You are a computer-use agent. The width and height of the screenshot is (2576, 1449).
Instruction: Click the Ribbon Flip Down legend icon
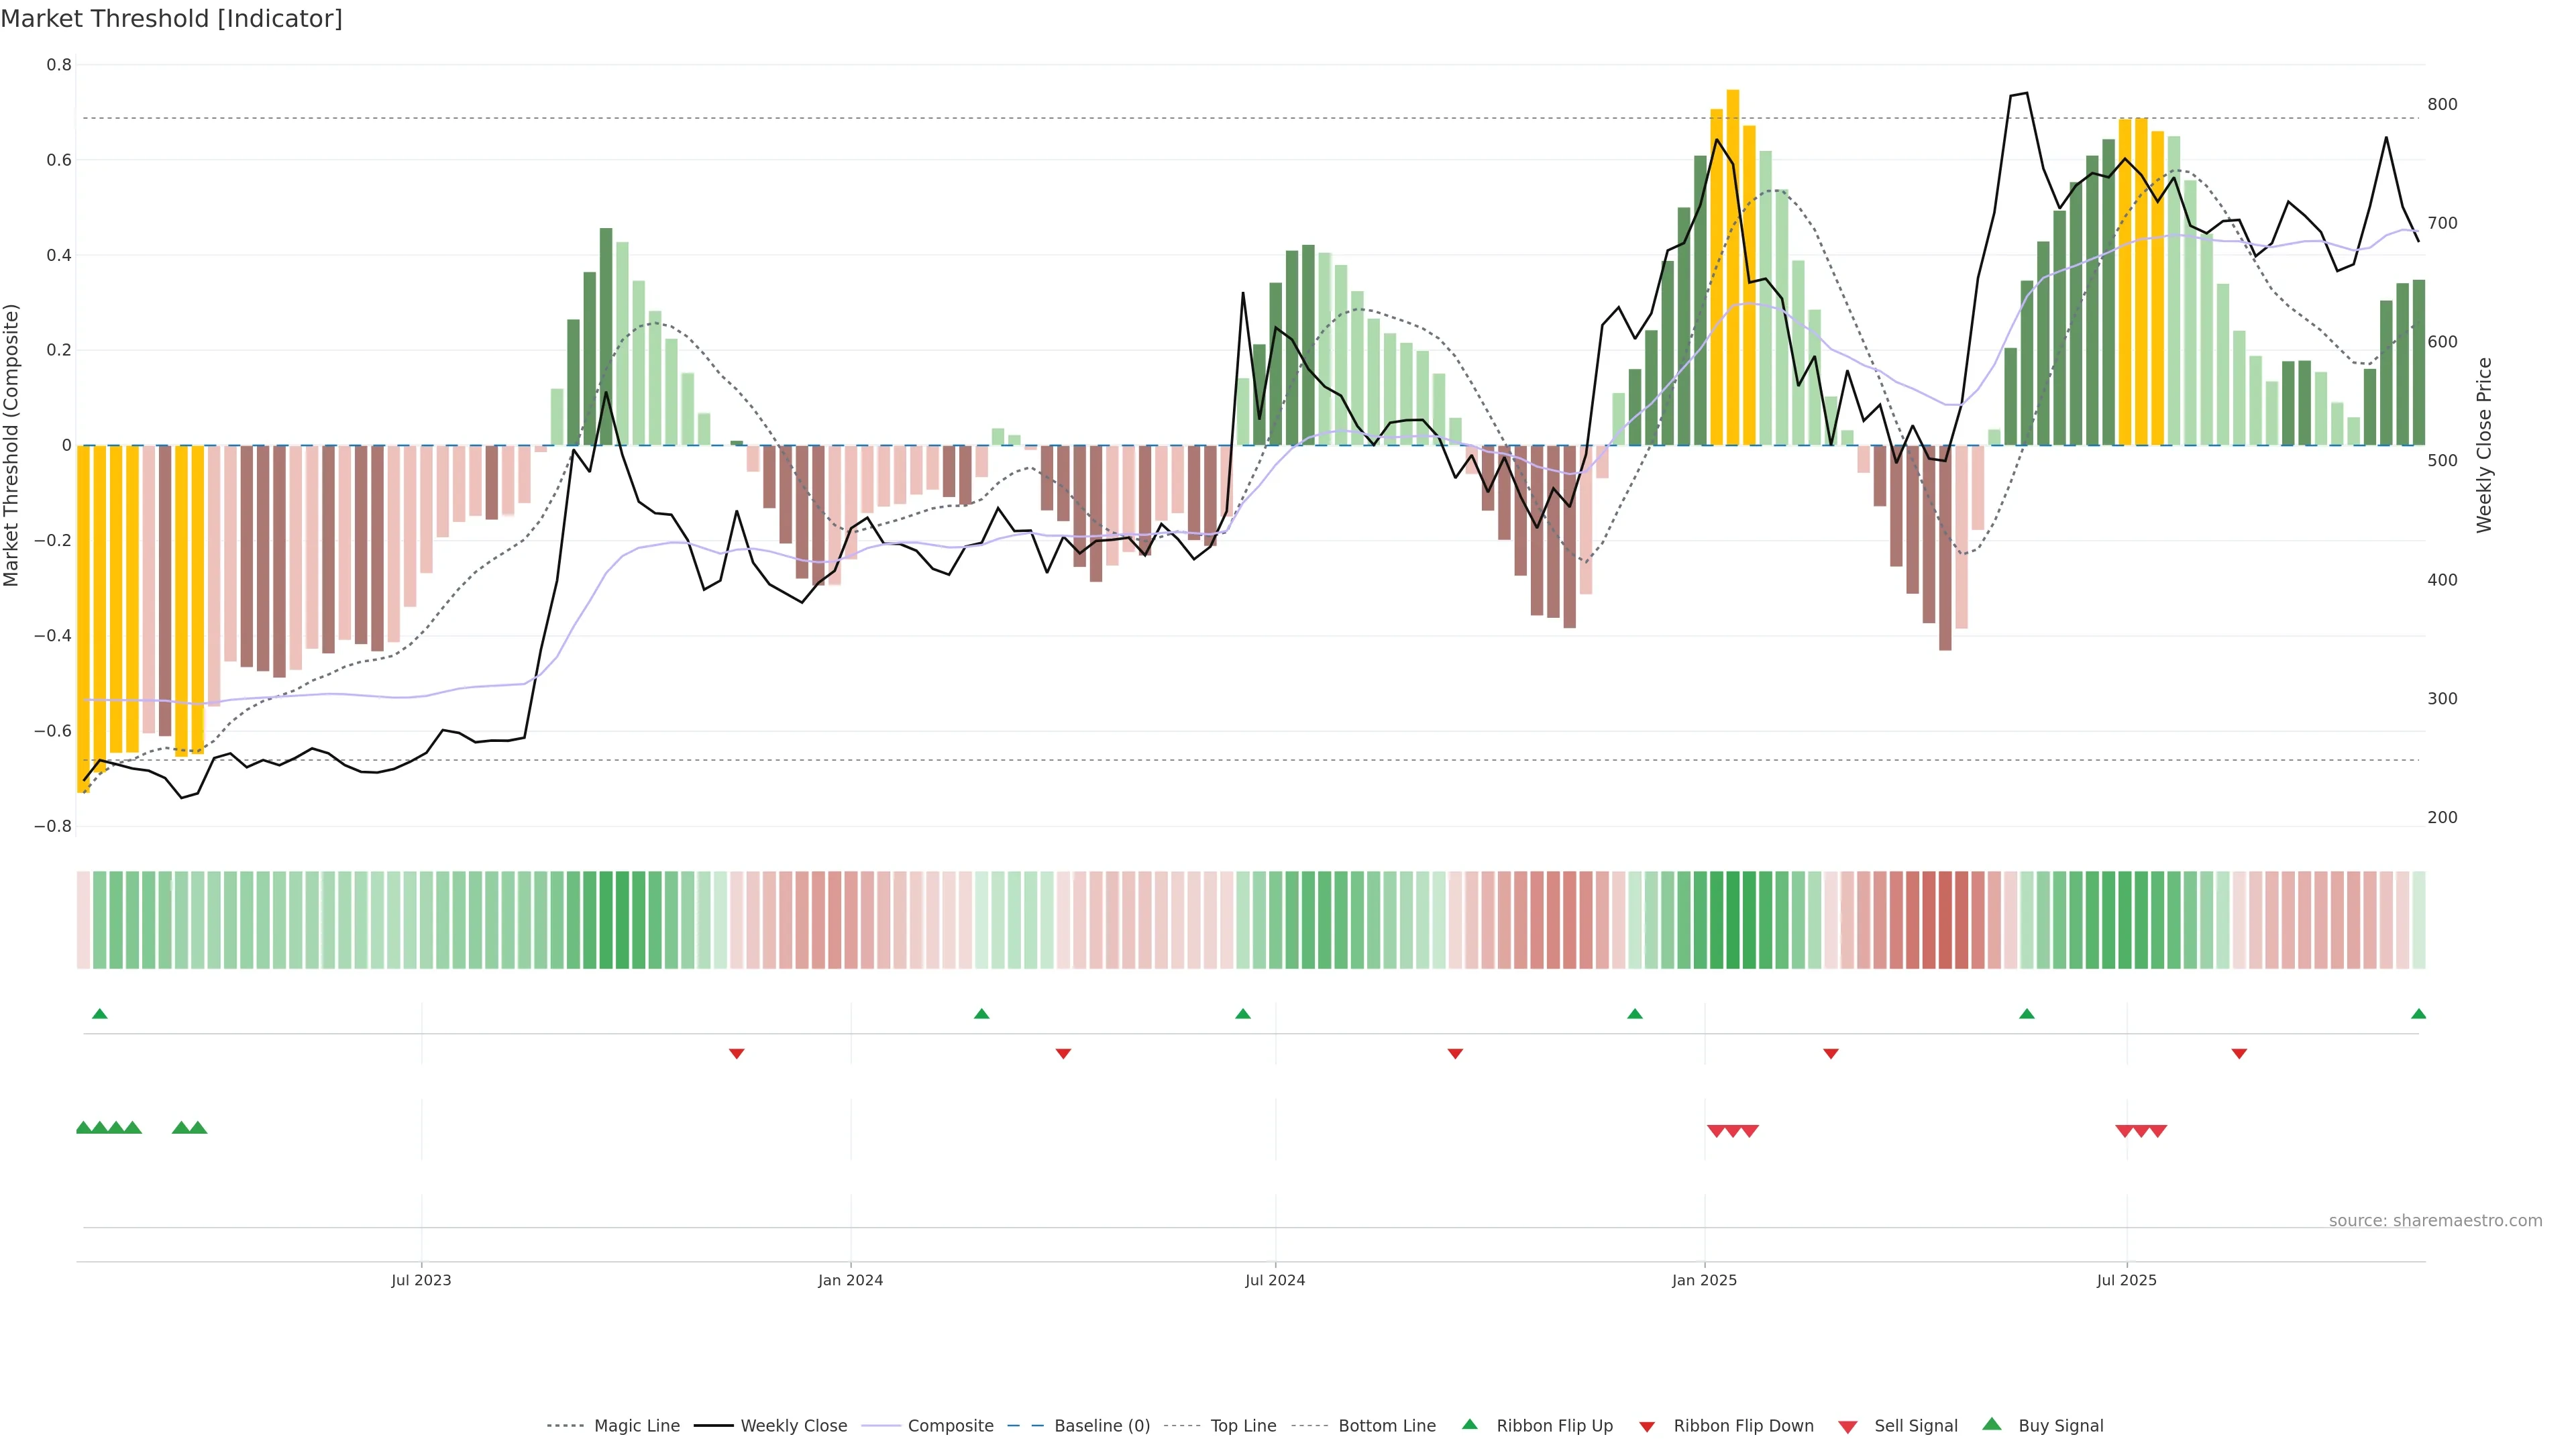1647,1427
